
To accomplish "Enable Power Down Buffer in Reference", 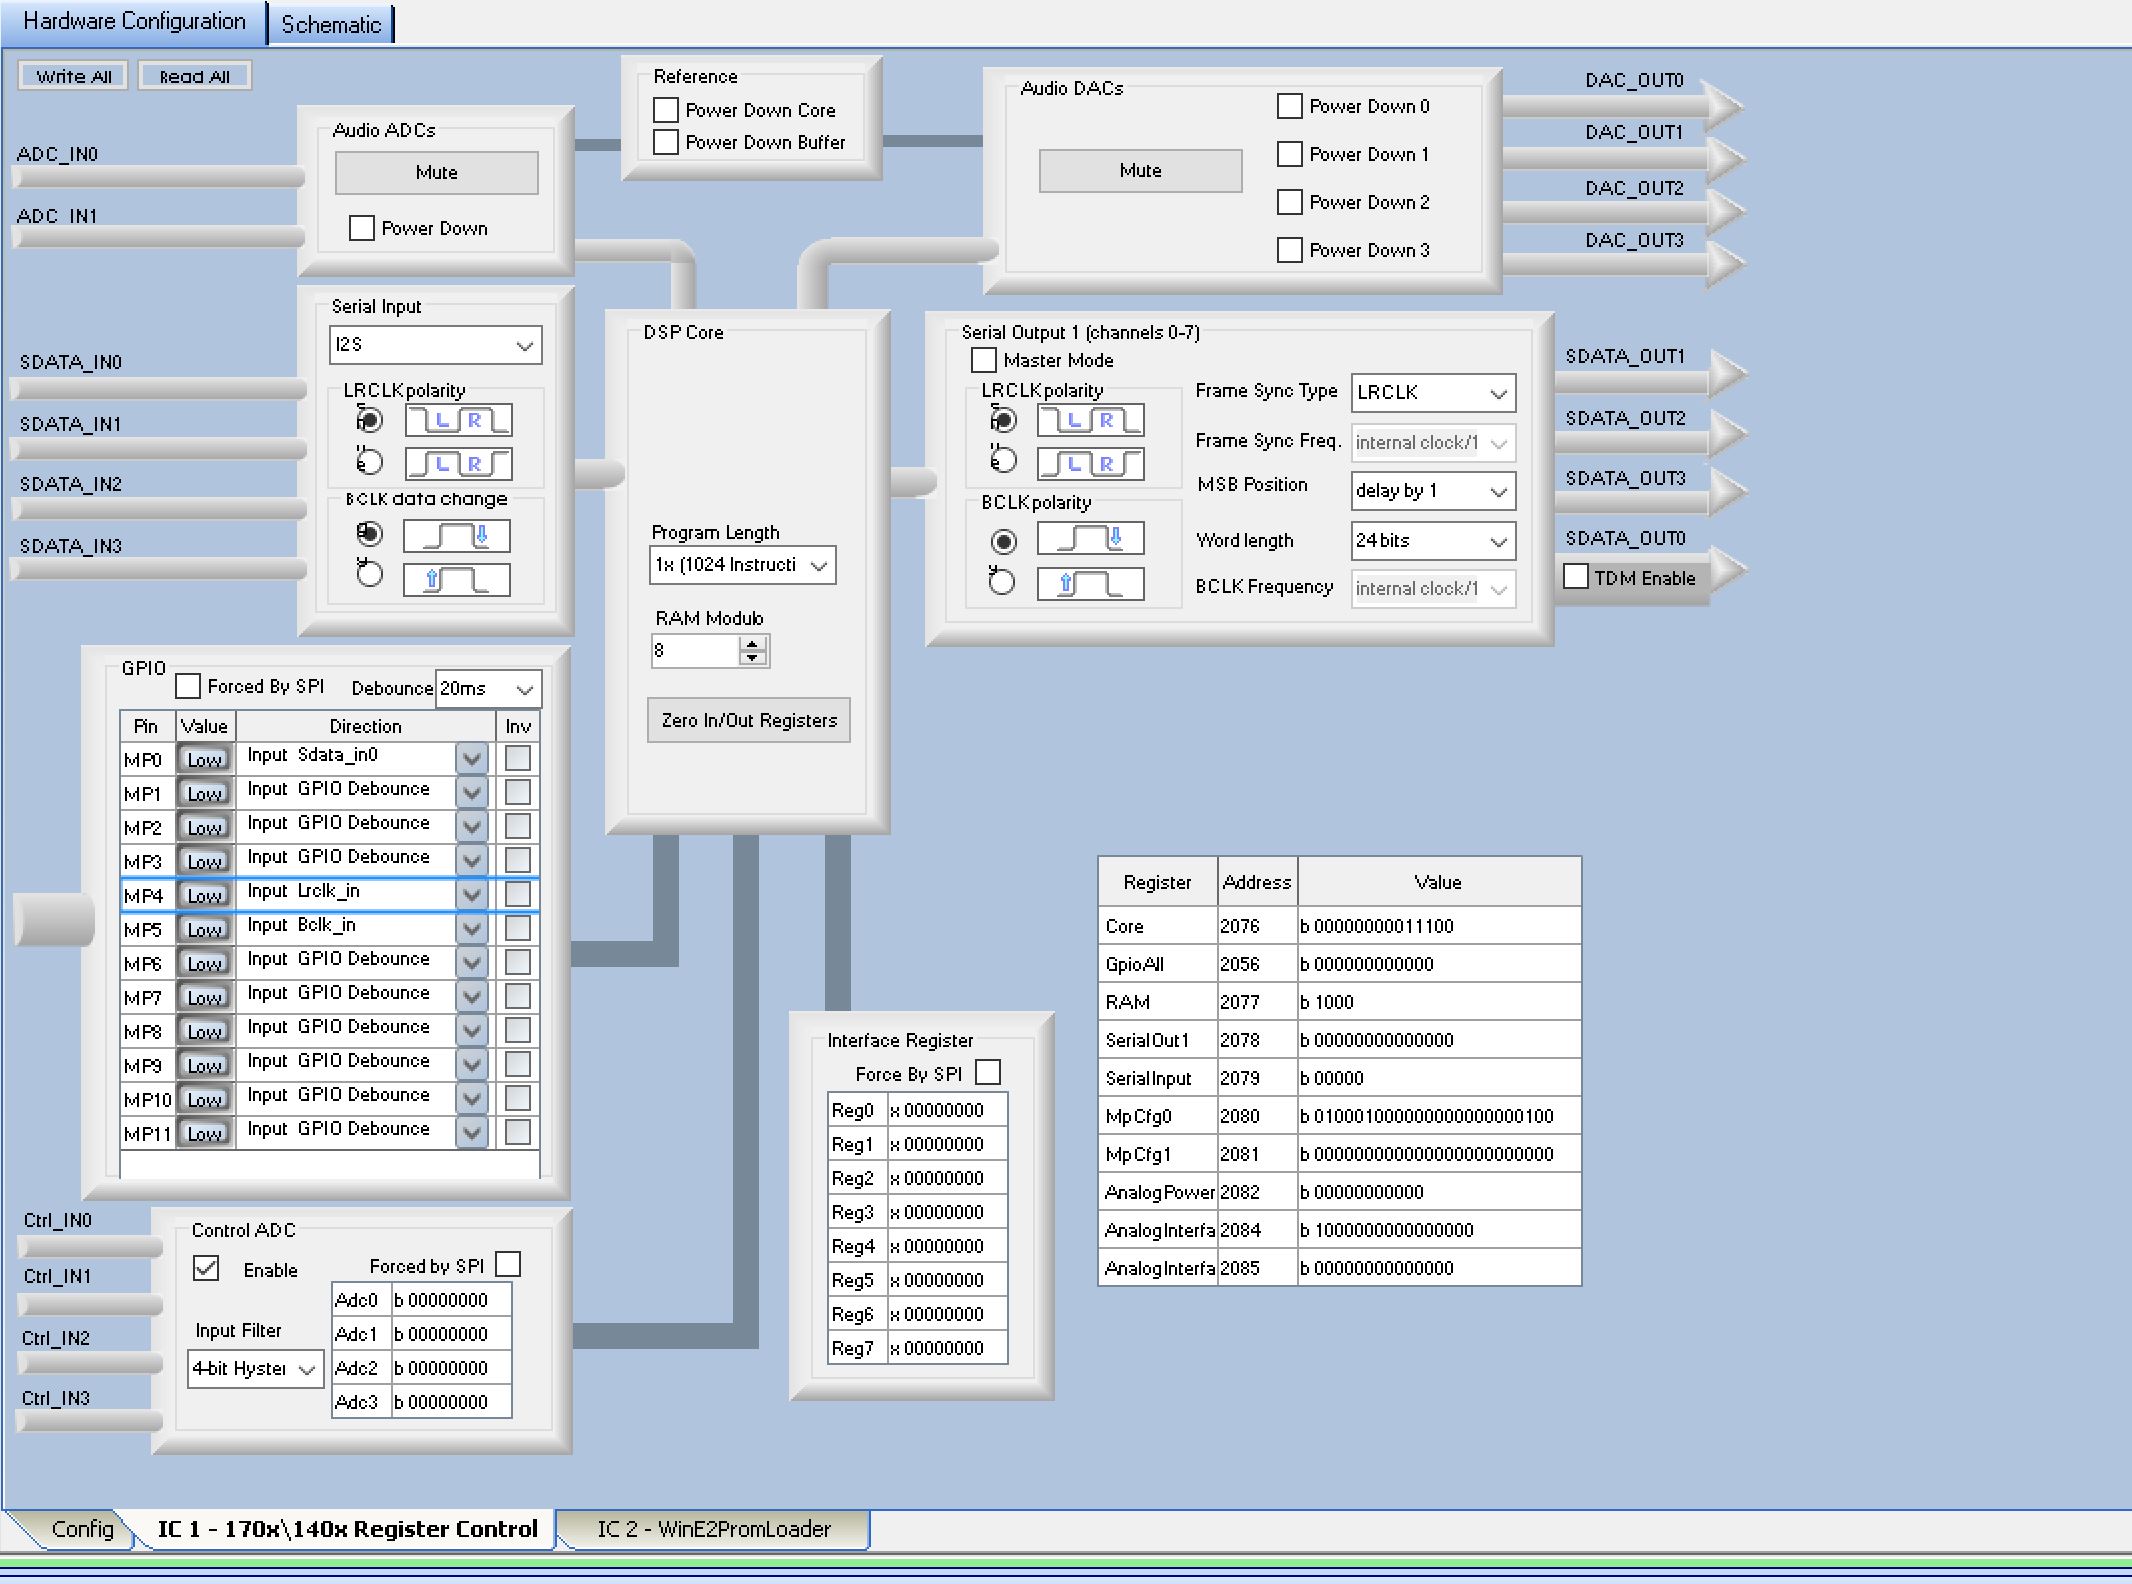I will point(666,142).
